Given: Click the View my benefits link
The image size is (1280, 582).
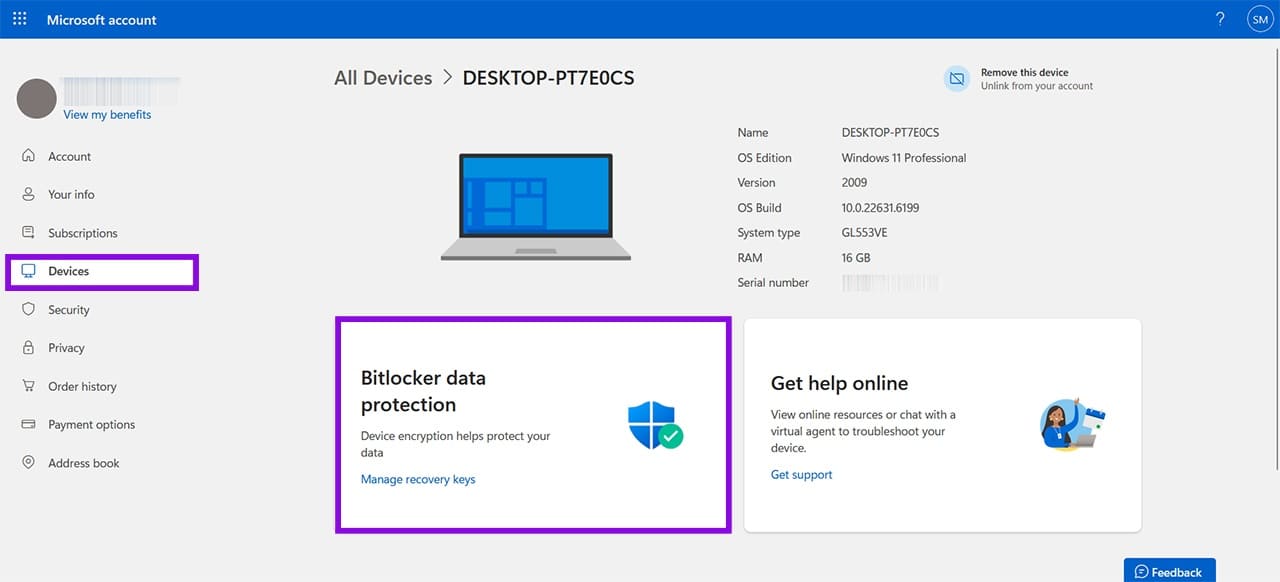Looking at the screenshot, I should [x=107, y=114].
